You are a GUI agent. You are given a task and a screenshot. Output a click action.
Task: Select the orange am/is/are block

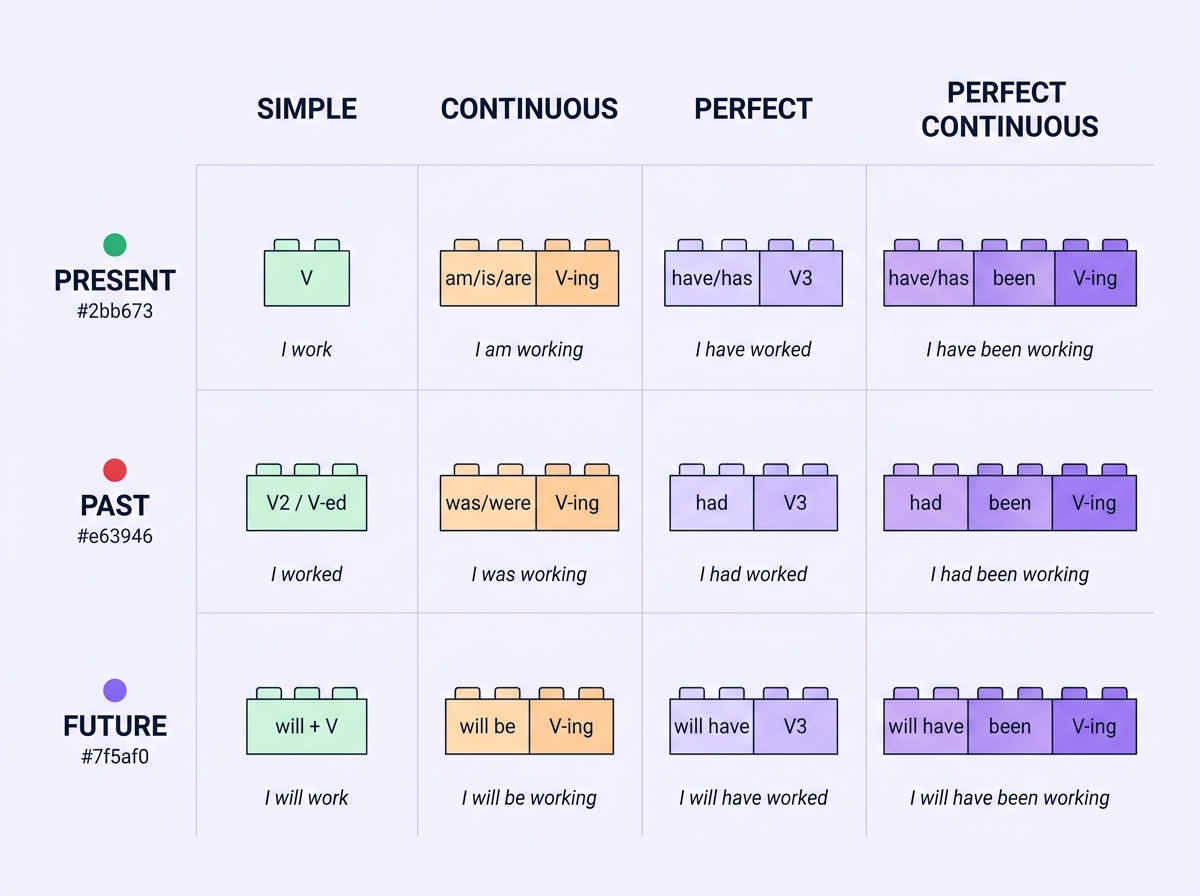(488, 278)
